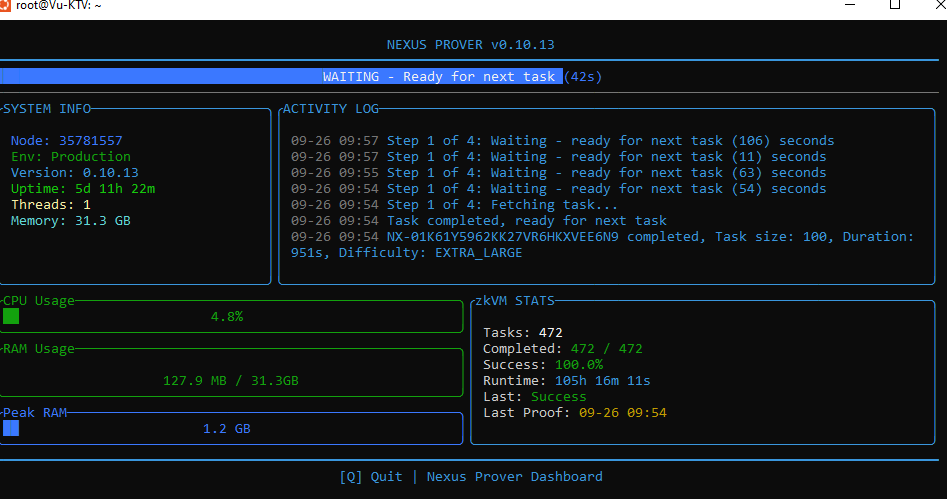
Task: Click log entry waiting (11) seconds
Action: 559,157
